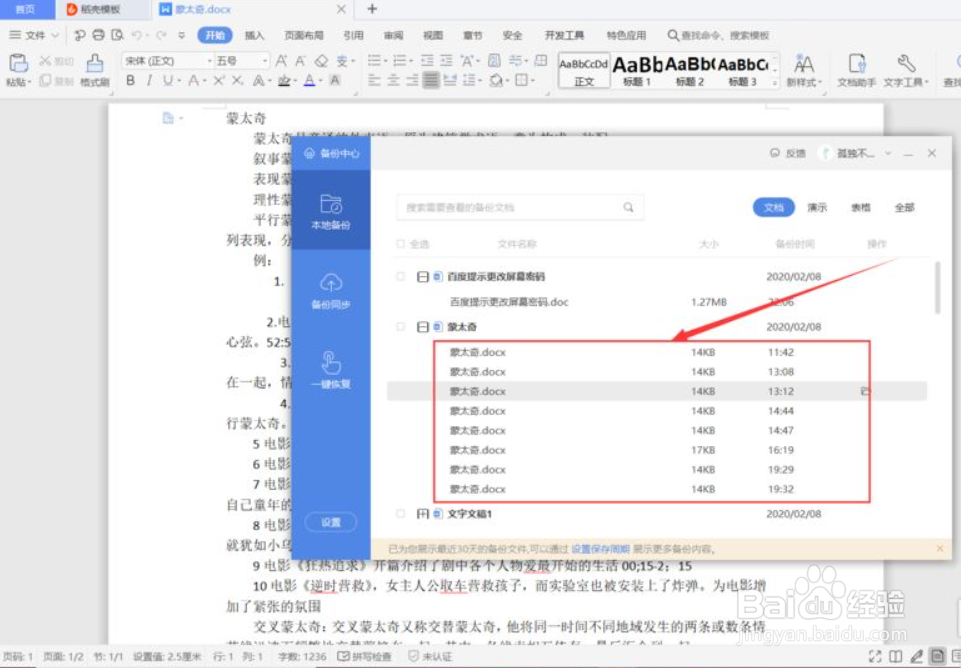961x668 pixels.
Task: Click the undo arrow icon
Action: [137, 36]
